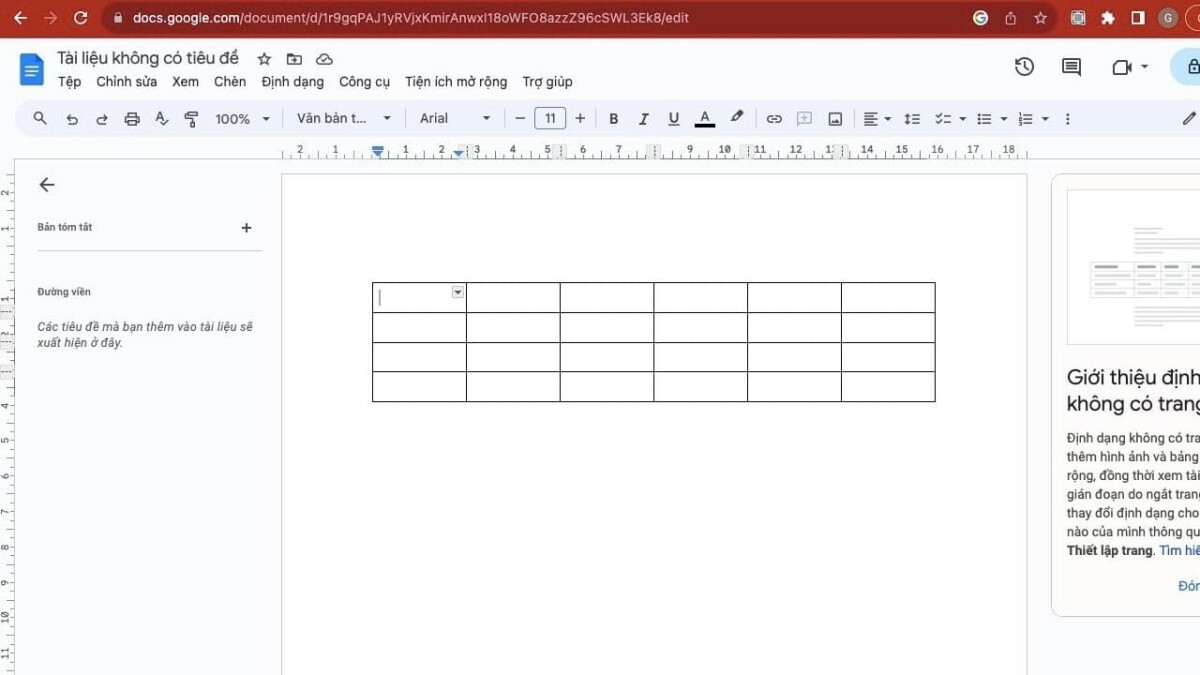The height and width of the screenshot is (675, 1200).
Task: Open the Google Docs home icon
Action: click(32, 70)
